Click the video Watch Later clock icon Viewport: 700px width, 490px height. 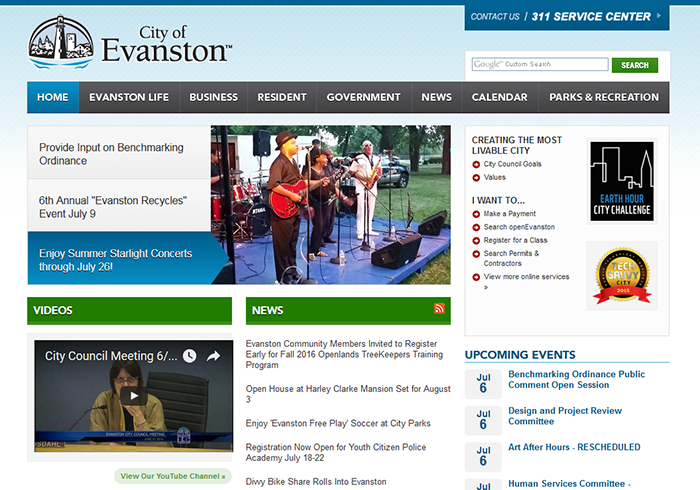click(x=190, y=356)
